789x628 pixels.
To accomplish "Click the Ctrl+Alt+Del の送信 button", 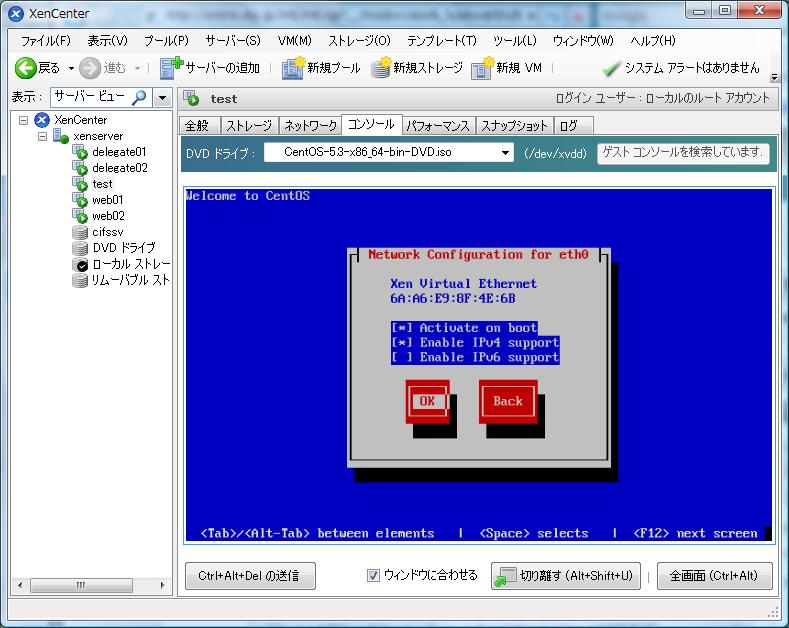I will [250, 576].
